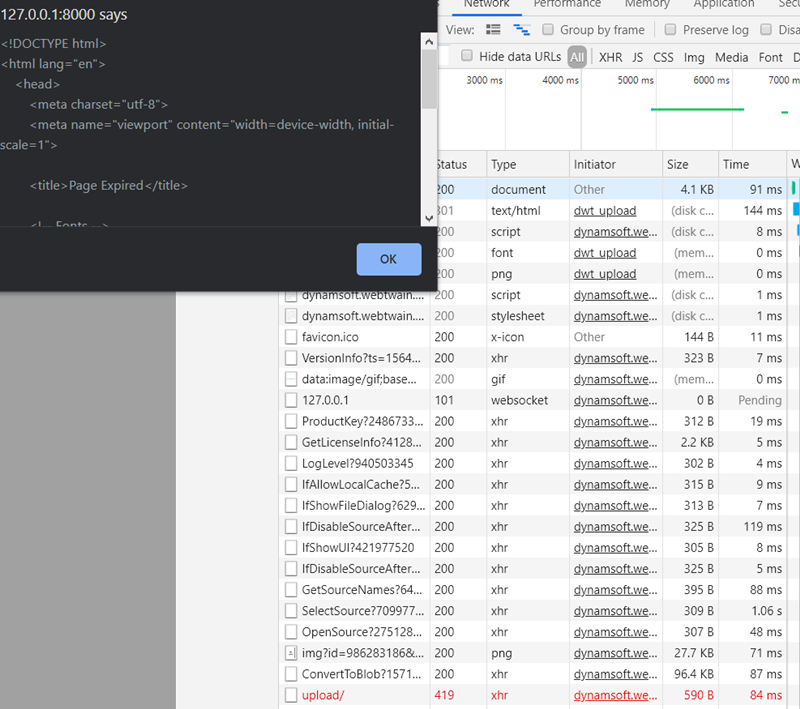Click the upload/ request file icon
800x709 pixels.
(290, 695)
